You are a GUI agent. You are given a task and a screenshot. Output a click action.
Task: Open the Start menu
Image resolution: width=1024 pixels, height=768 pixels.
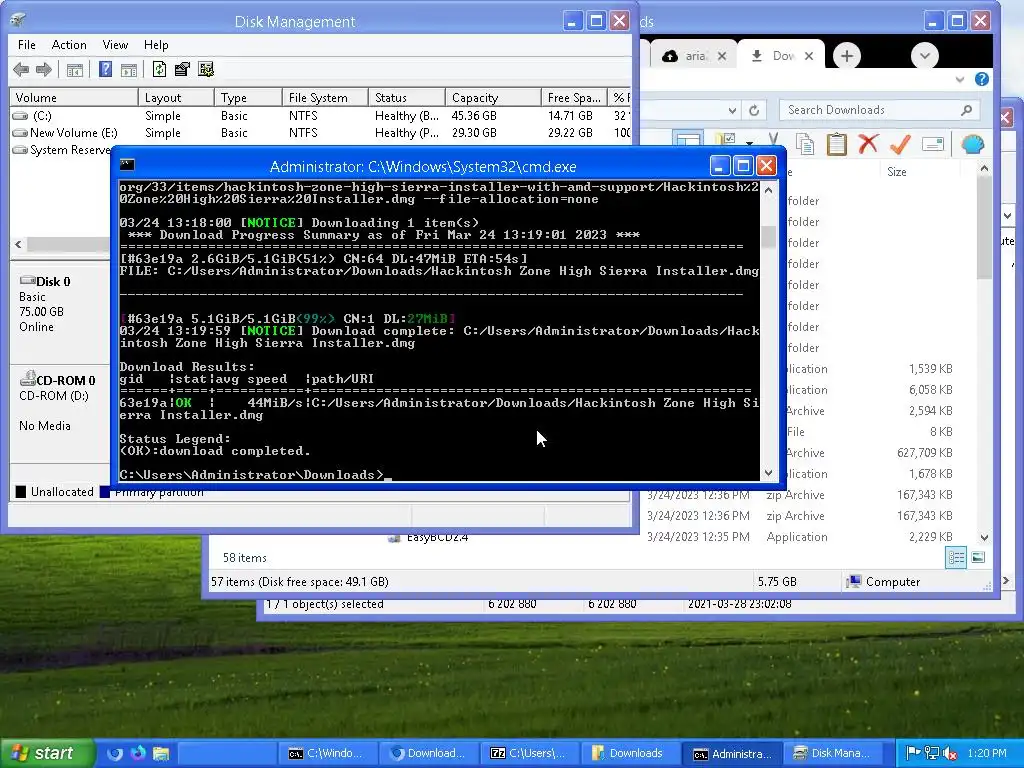click(47, 753)
